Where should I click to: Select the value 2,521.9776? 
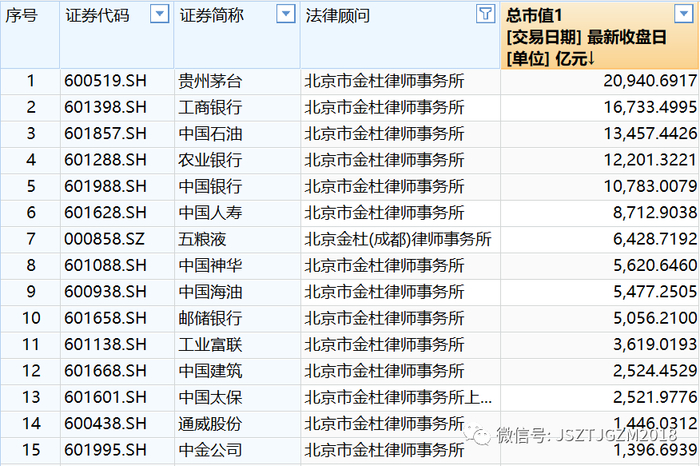[655, 397]
